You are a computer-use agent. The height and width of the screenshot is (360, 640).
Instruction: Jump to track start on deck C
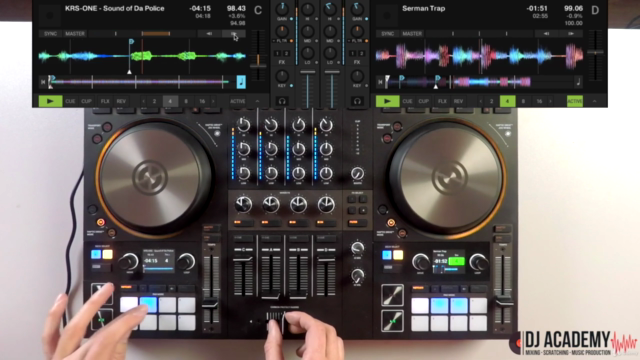click(43, 82)
